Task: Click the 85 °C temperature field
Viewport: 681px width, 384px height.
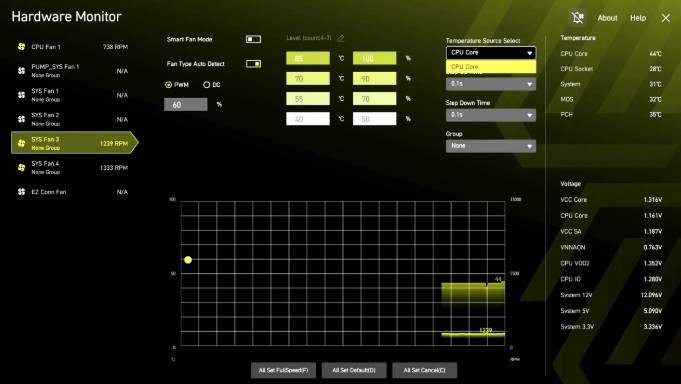Action: coord(307,58)
